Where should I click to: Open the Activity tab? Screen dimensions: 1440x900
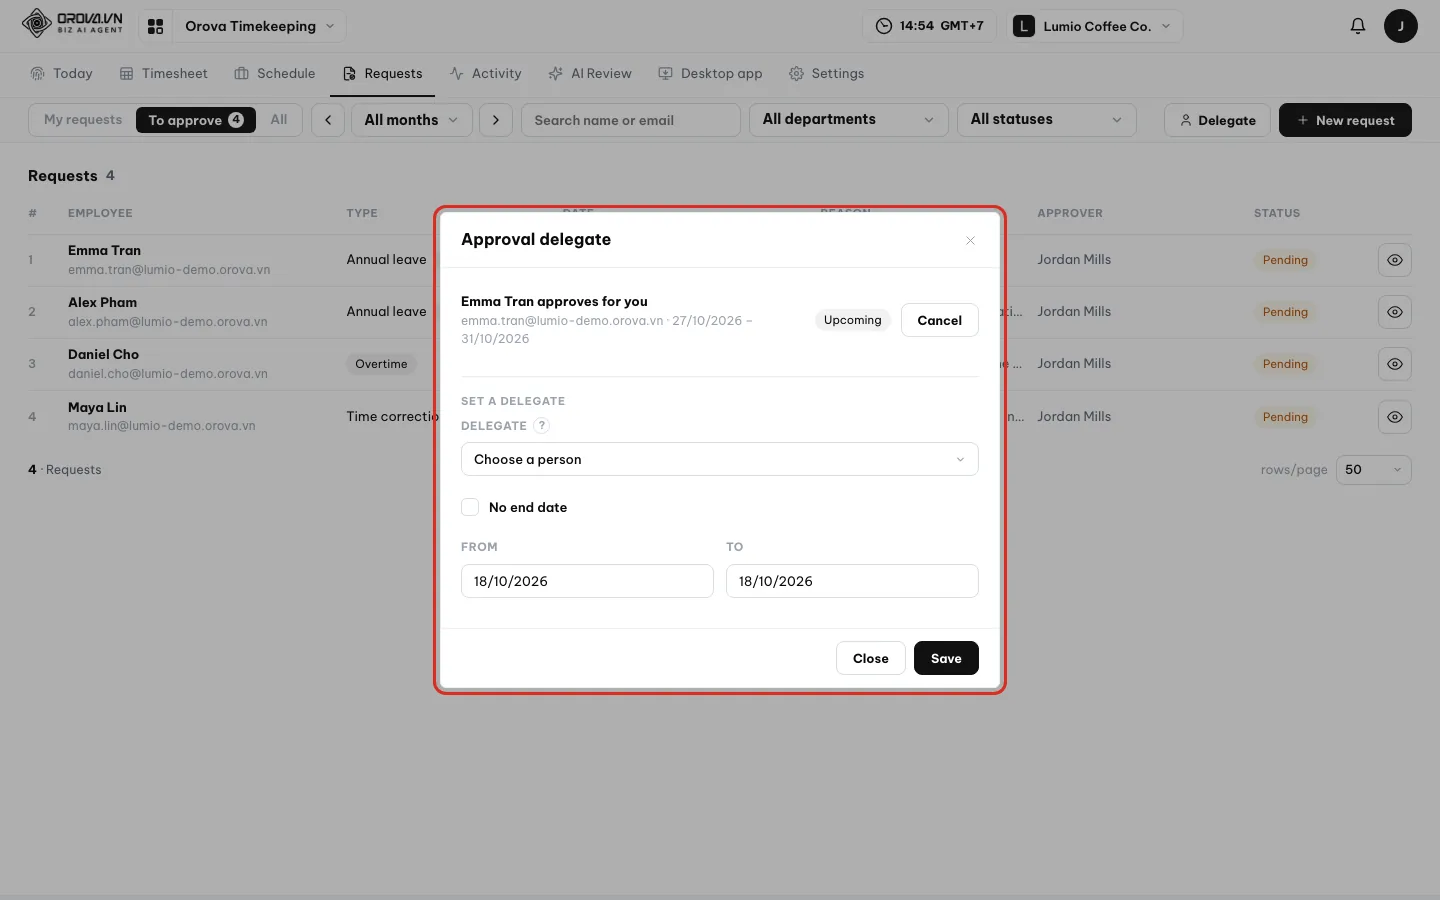486,74
